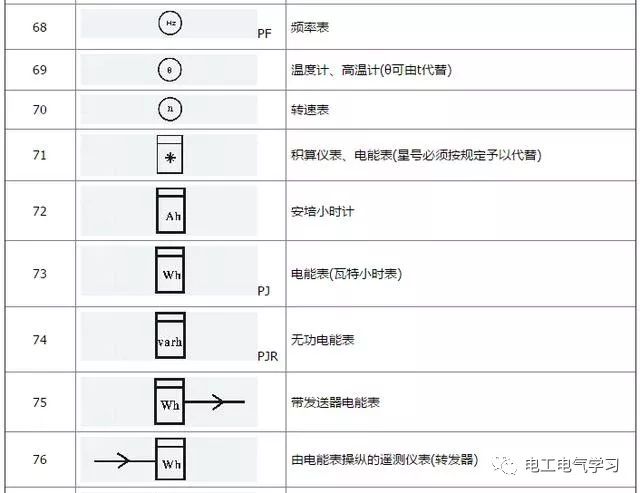
Task: Click the Hz frequency meter symbol
Action: click(168, 24)
